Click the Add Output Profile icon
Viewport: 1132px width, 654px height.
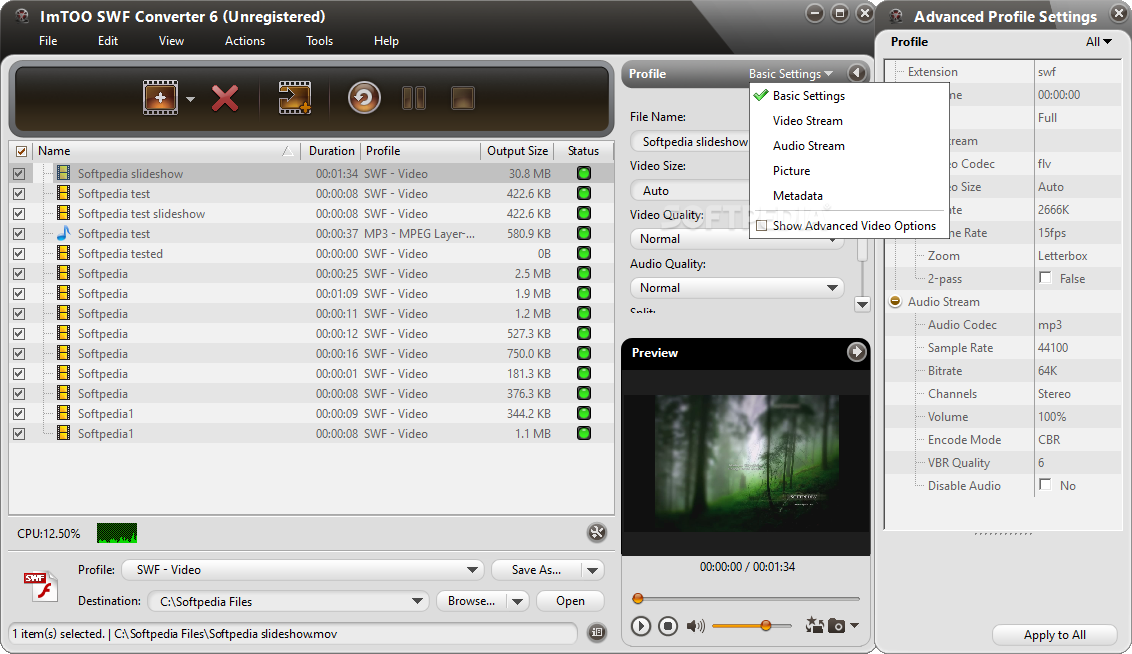[295, 98]
